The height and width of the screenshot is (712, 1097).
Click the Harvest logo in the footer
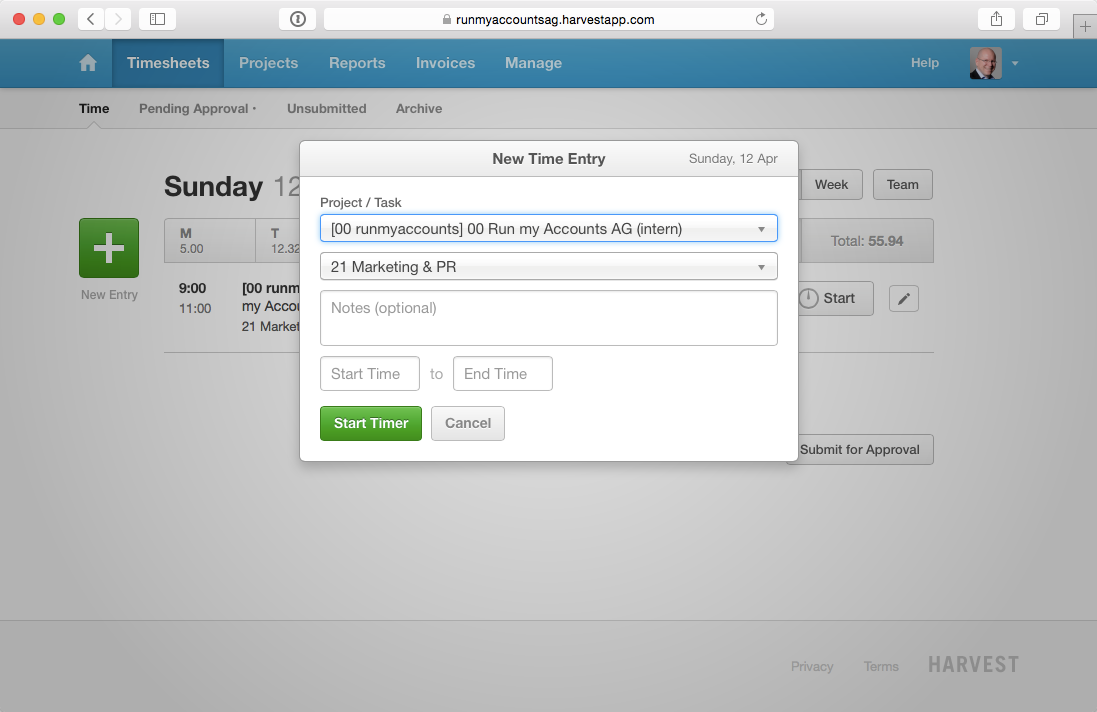tap(973, 664)
